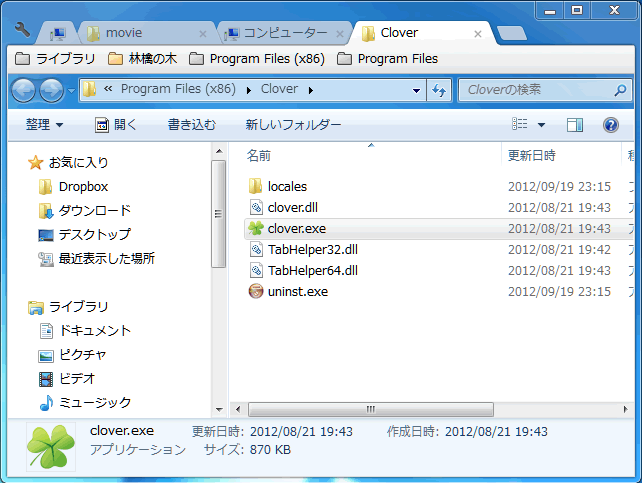Click the navigation pane scroll up arrow

[219, 151]
